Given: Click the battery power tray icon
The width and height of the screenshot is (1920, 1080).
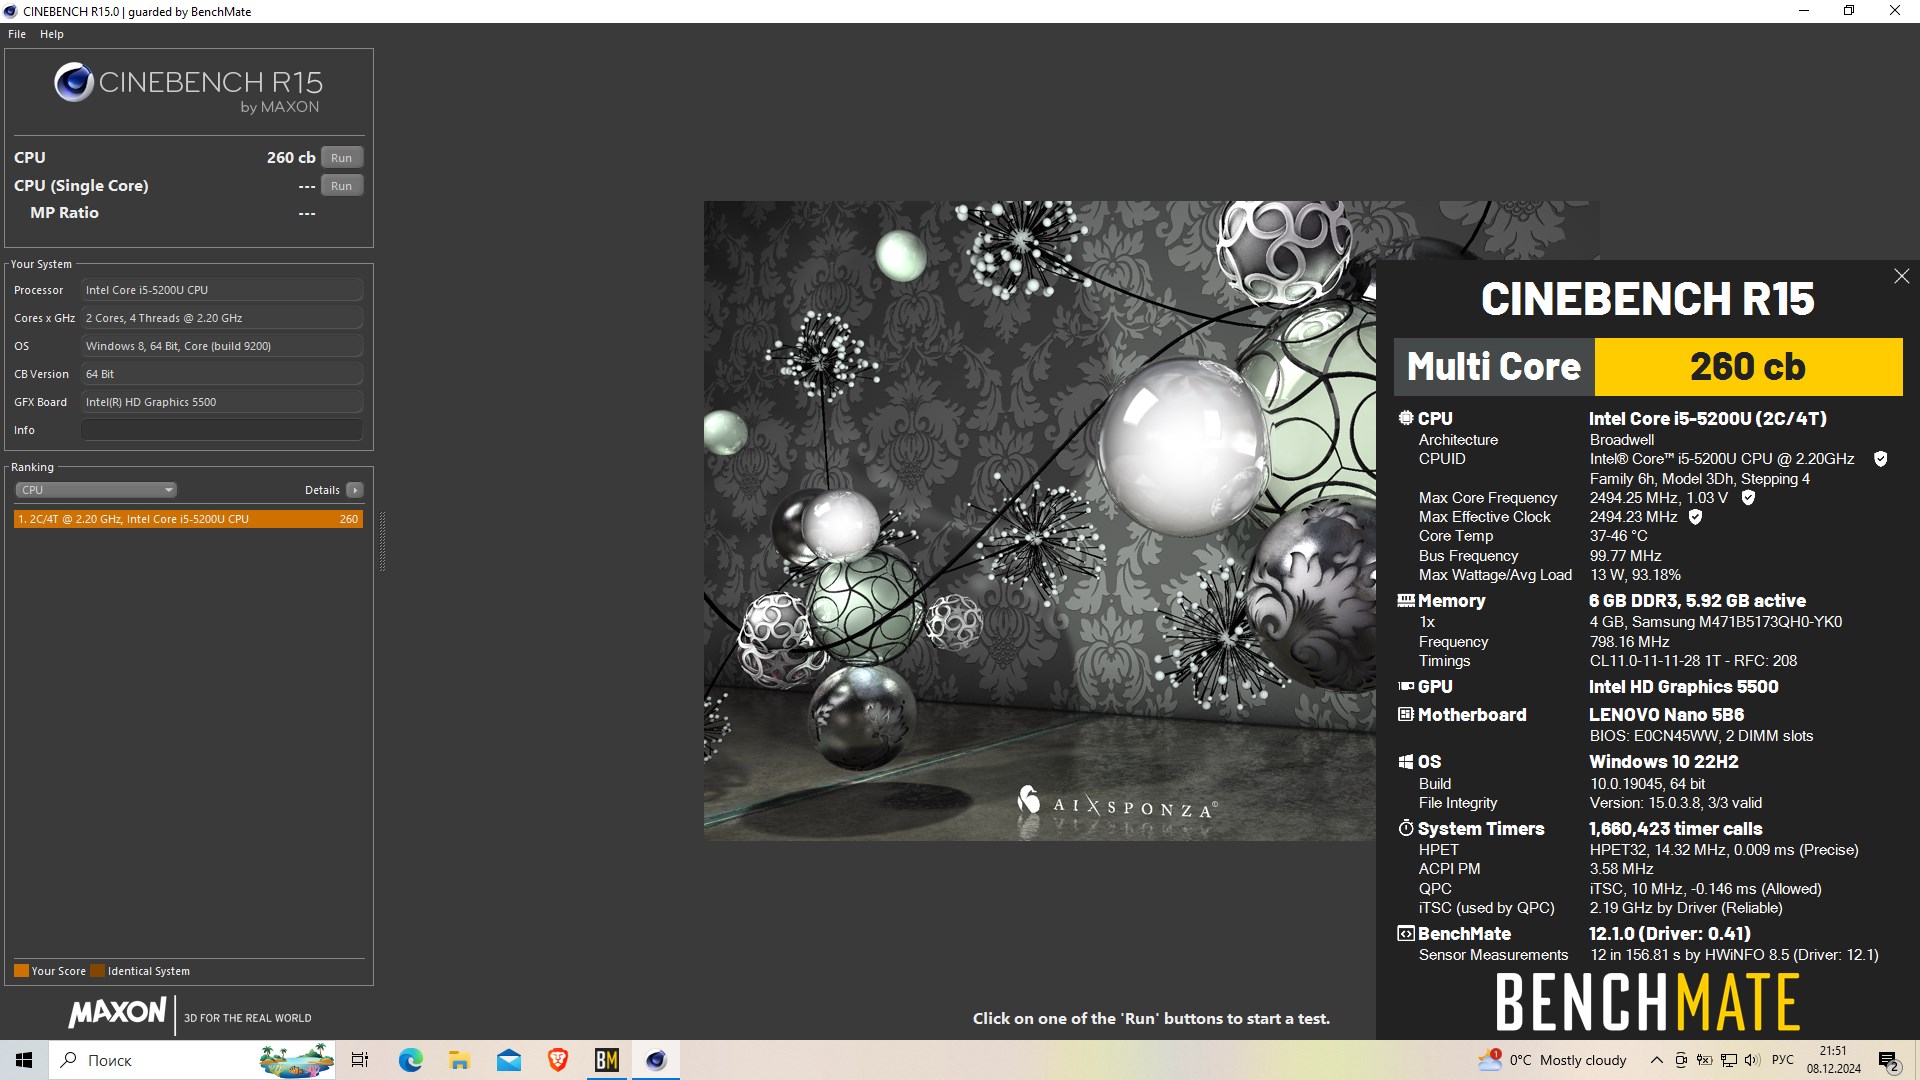Looking at the screenshot, I should (x=1705, y=1060).
